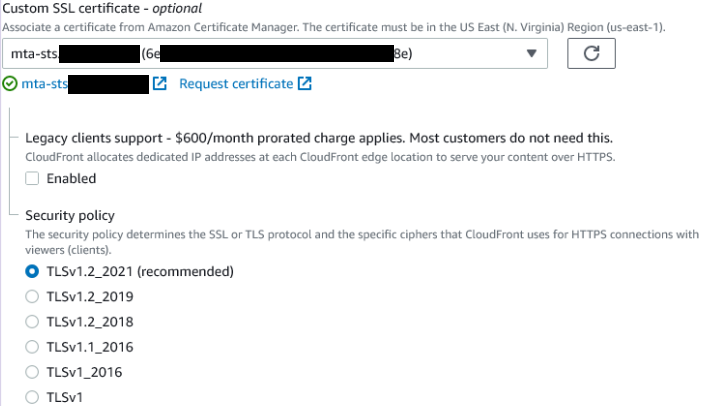Screen dimensions: 701x406
Task: Choose TLSv1.1_2016 security policy
Action: click(x=32, y=347)
